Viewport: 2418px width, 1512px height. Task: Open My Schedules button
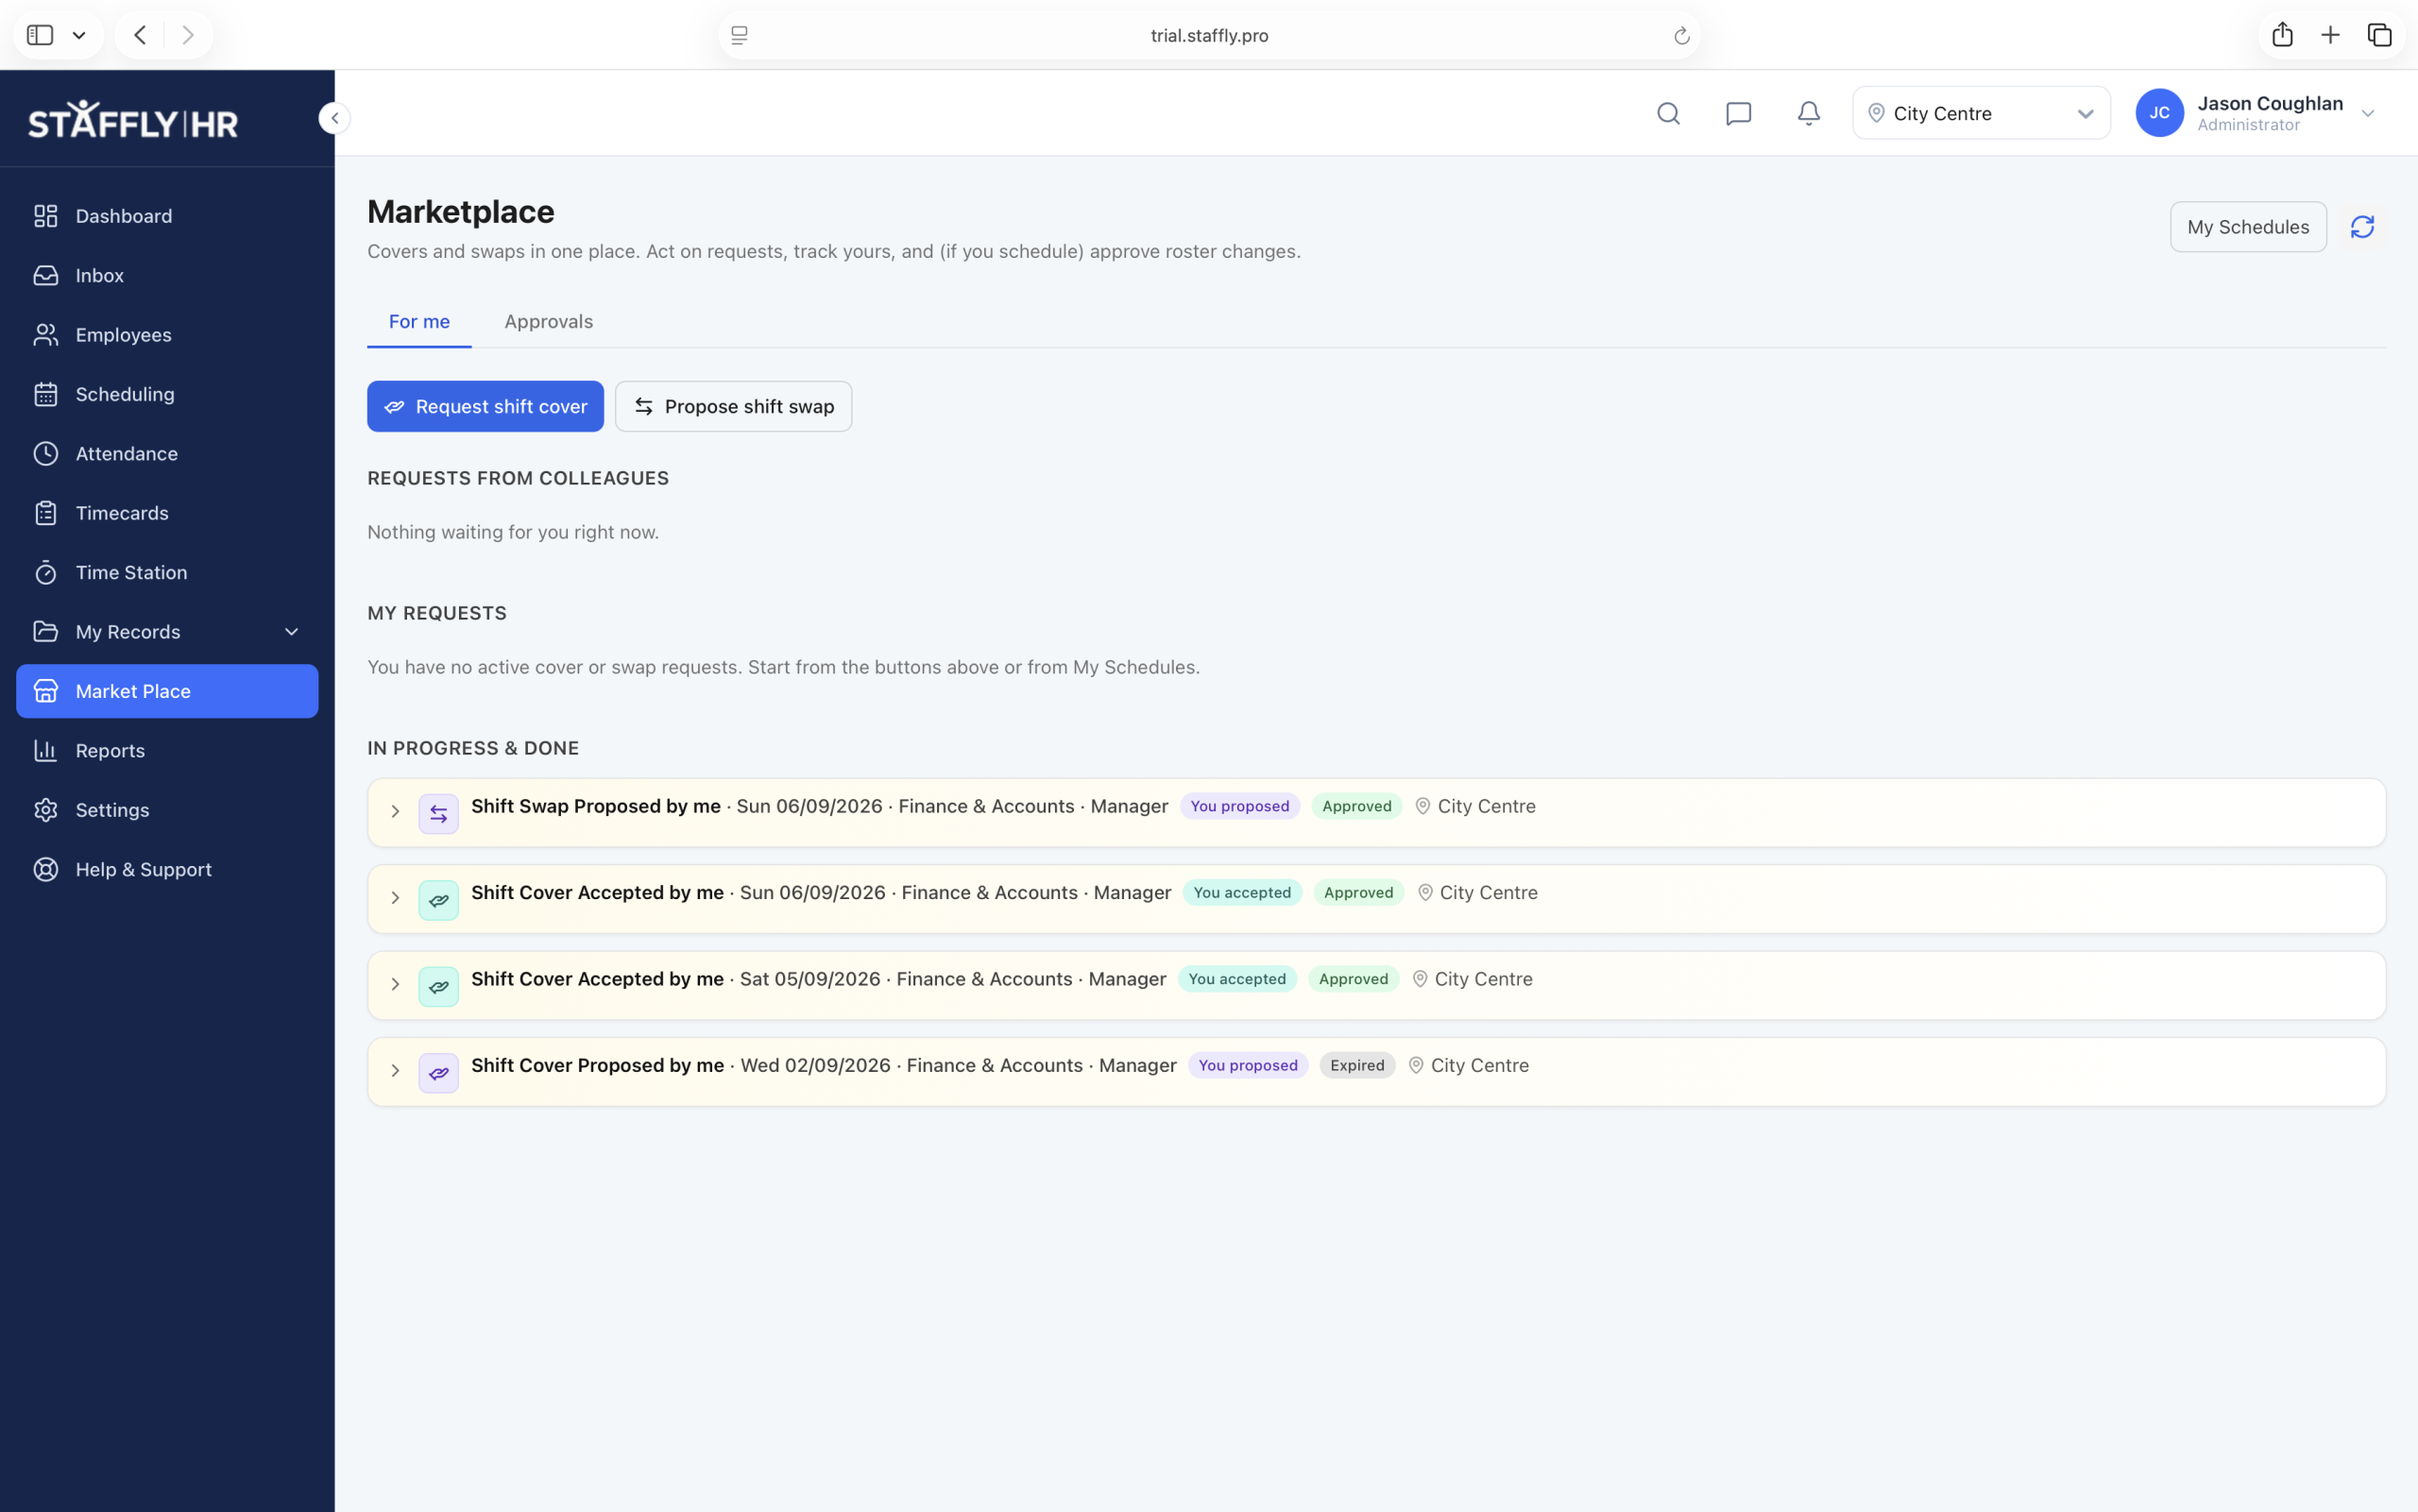[2247, 227]
